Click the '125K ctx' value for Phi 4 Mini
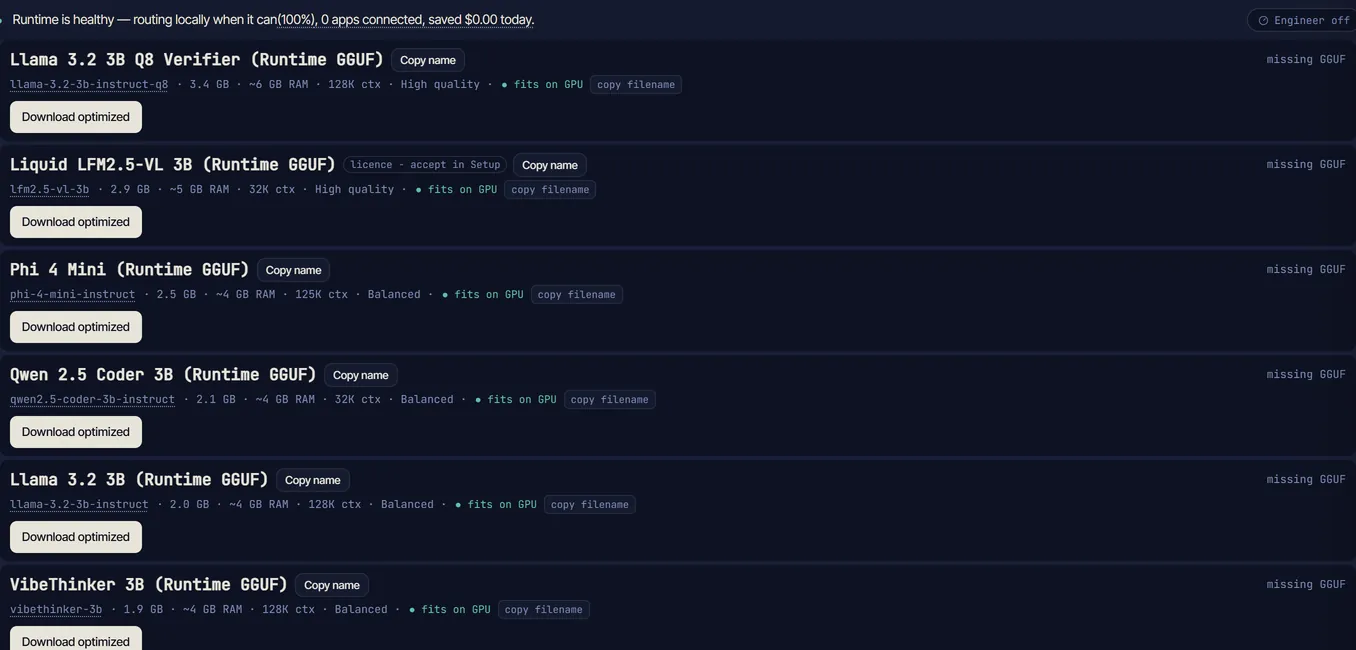The image size is (1356, 650). pos(321,295)
